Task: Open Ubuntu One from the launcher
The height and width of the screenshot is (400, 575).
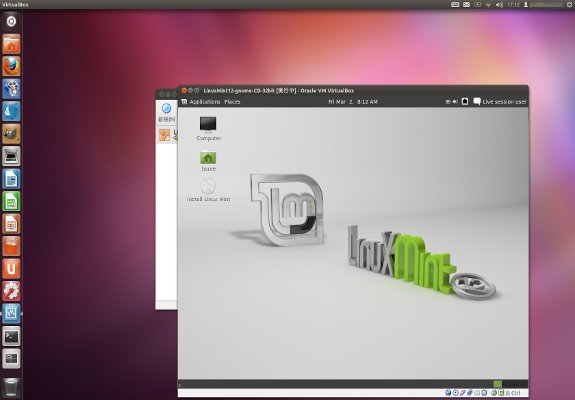Action: click(x=11, y=269)
